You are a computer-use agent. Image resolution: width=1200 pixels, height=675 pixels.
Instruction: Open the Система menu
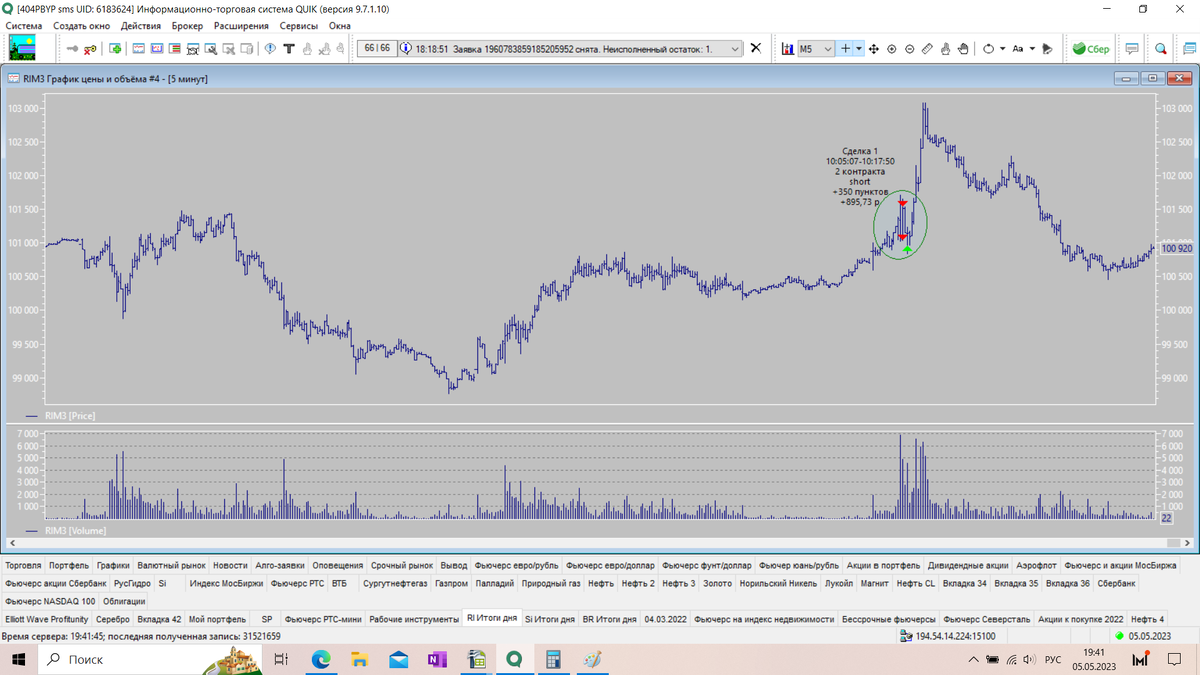click(x=24, y=25)
